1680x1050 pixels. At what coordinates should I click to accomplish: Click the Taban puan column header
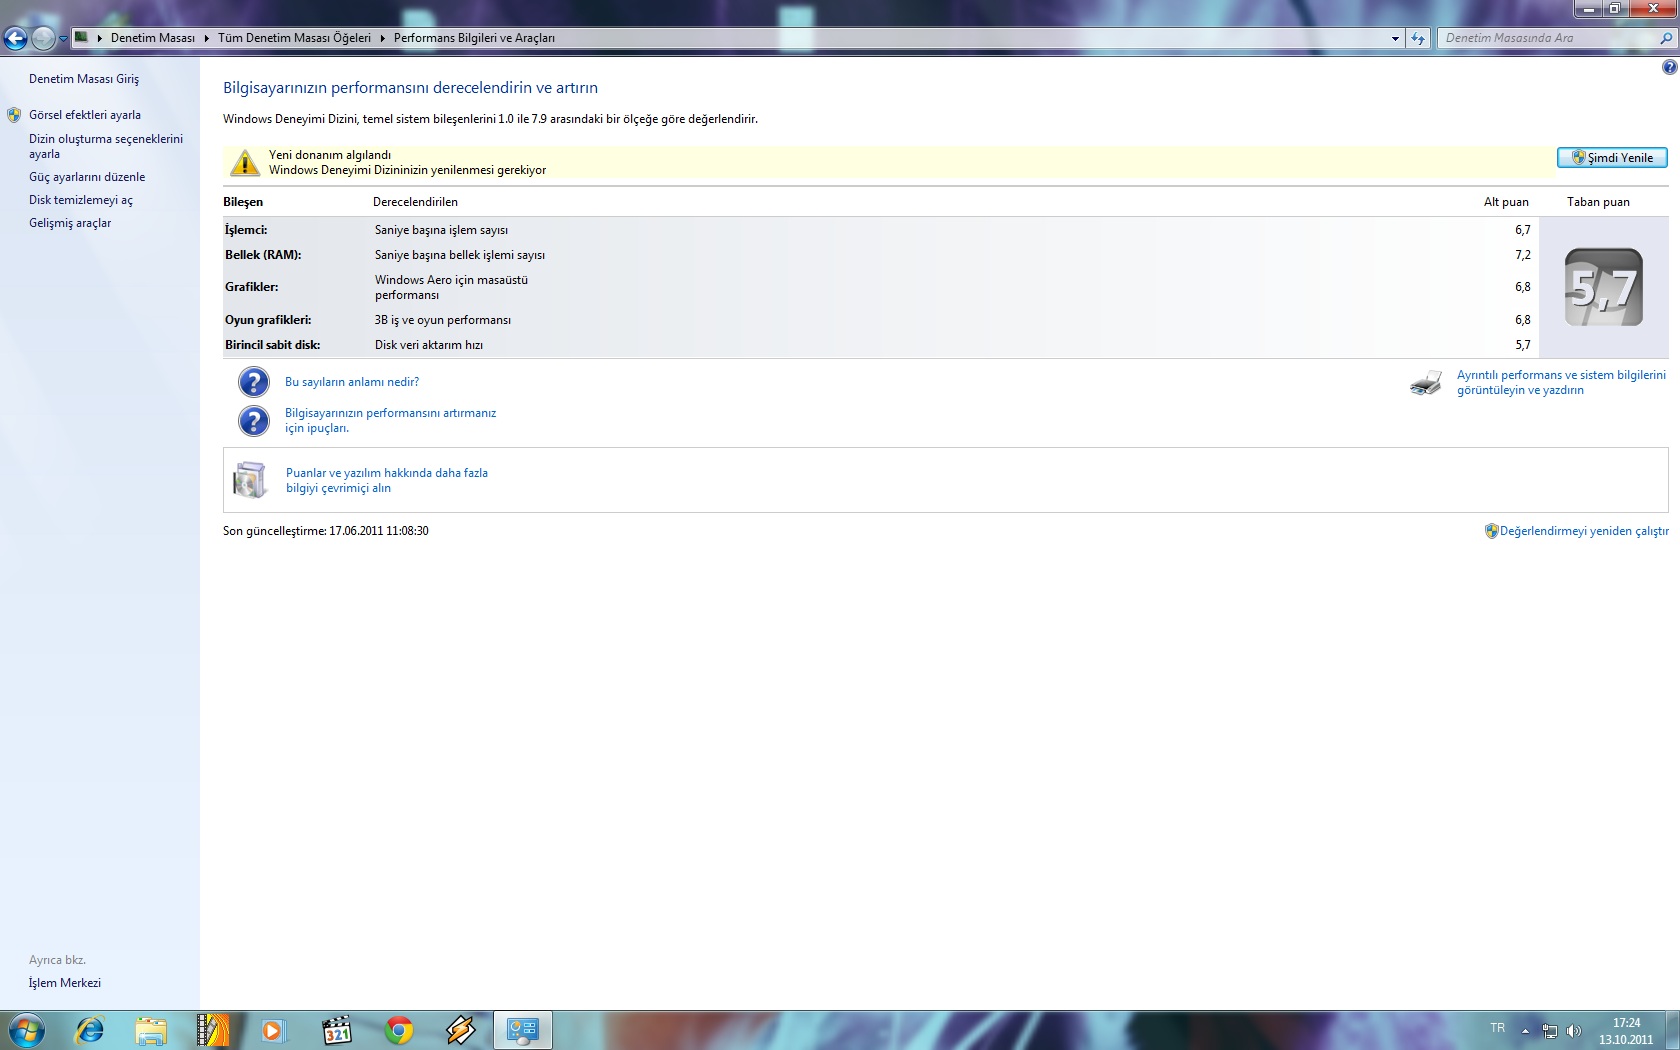click(1598, 202)
